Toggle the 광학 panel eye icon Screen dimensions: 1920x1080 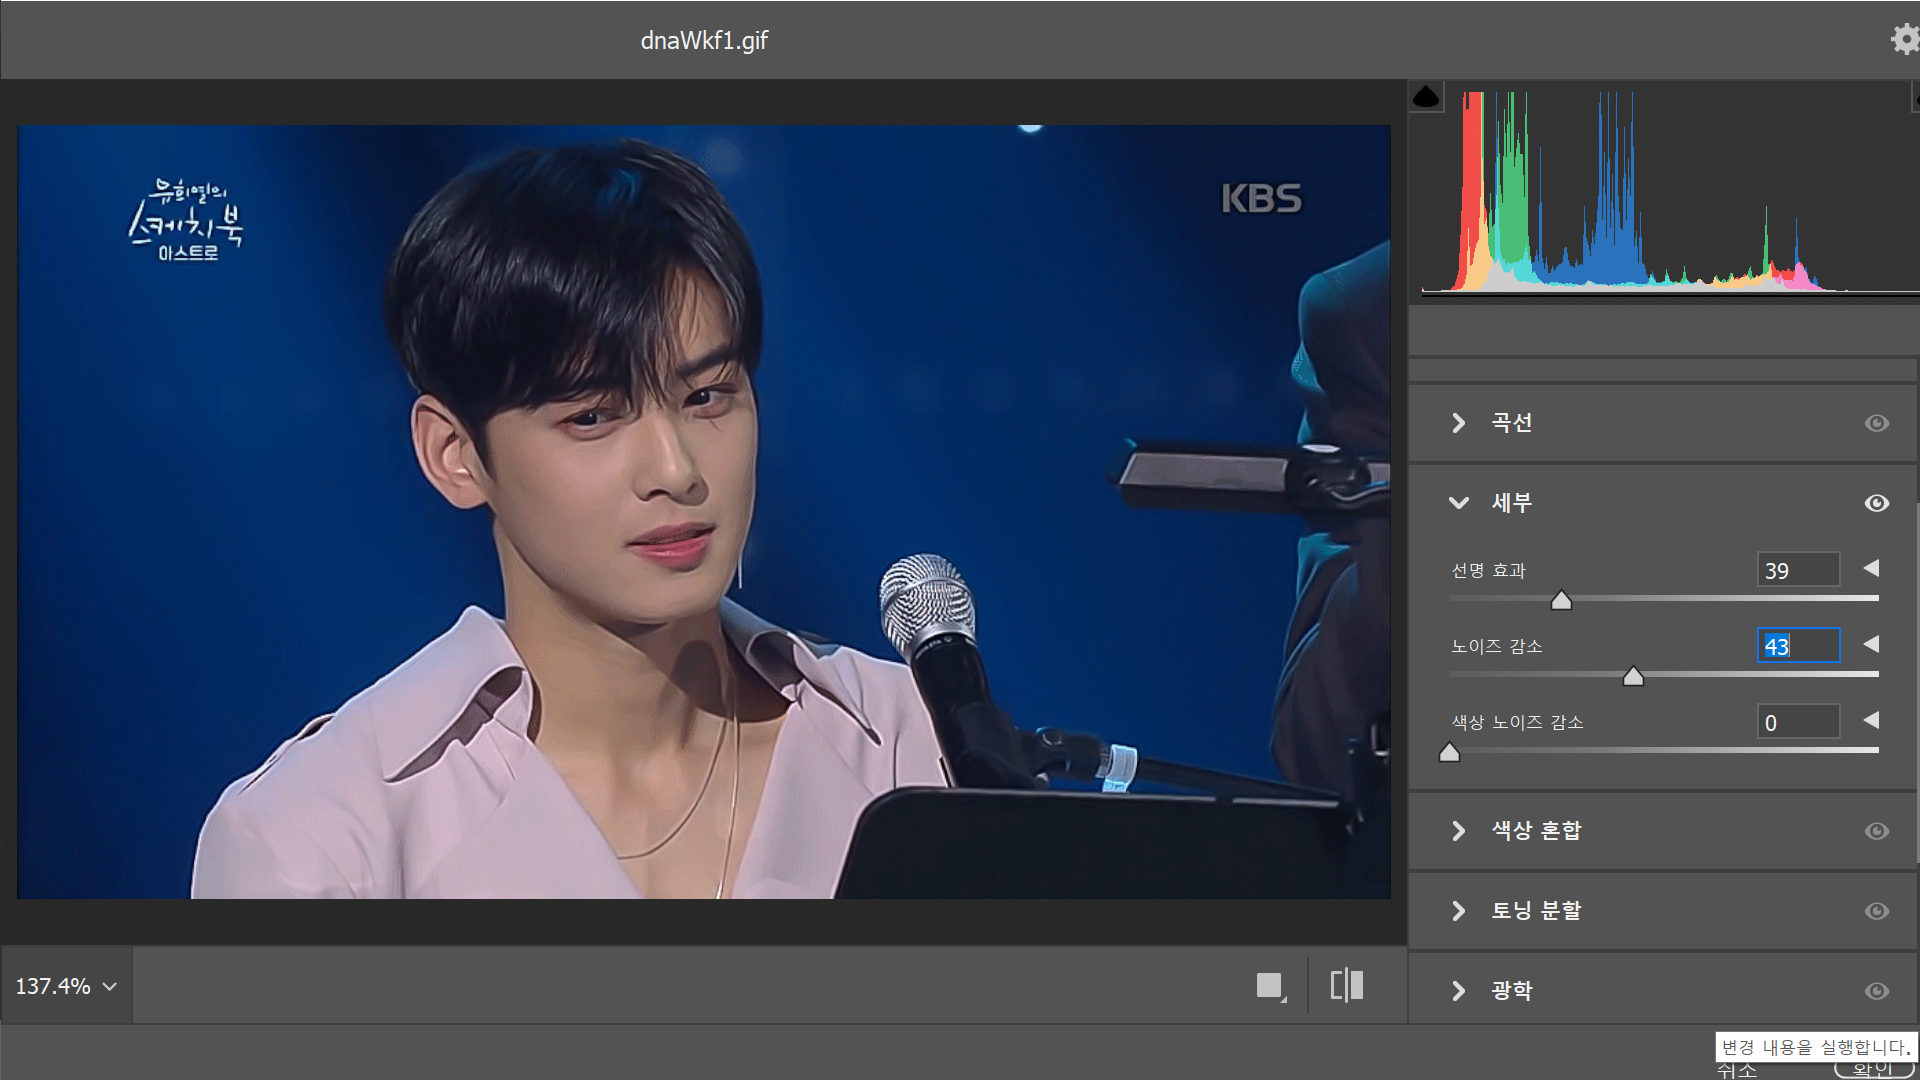tap(1876, 991)
